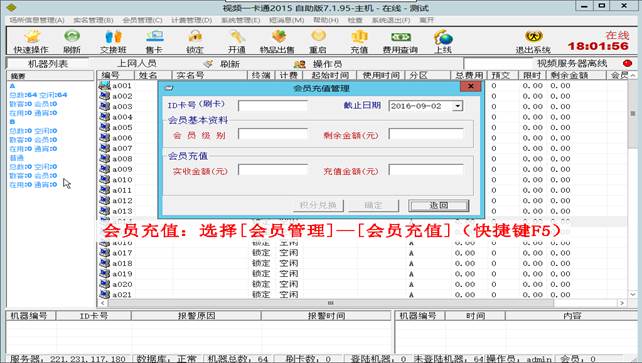This screenshot has height=363, width=642.
Task: Open 计费管理(D) menu
Action: pyautogui.click(x=192, y=20)
